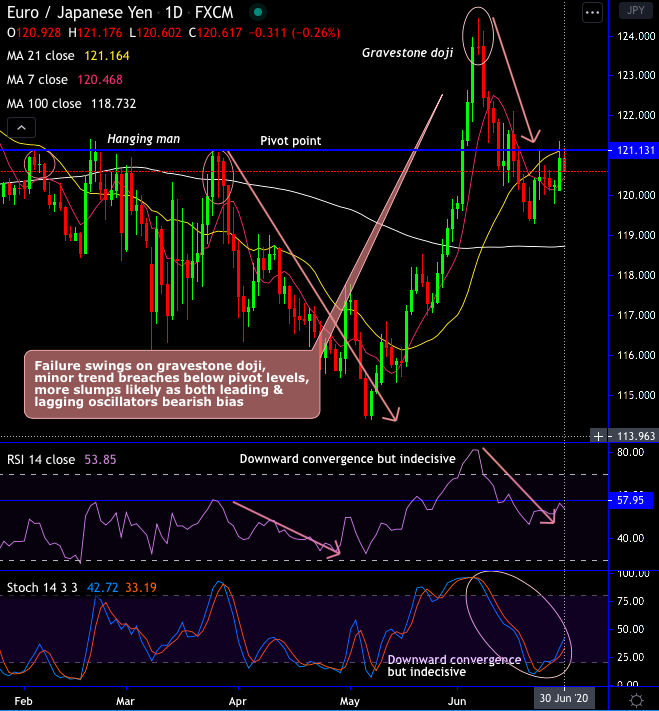Select the MA 100 close indicator legend
659x711 pixels.
[44, 104]
